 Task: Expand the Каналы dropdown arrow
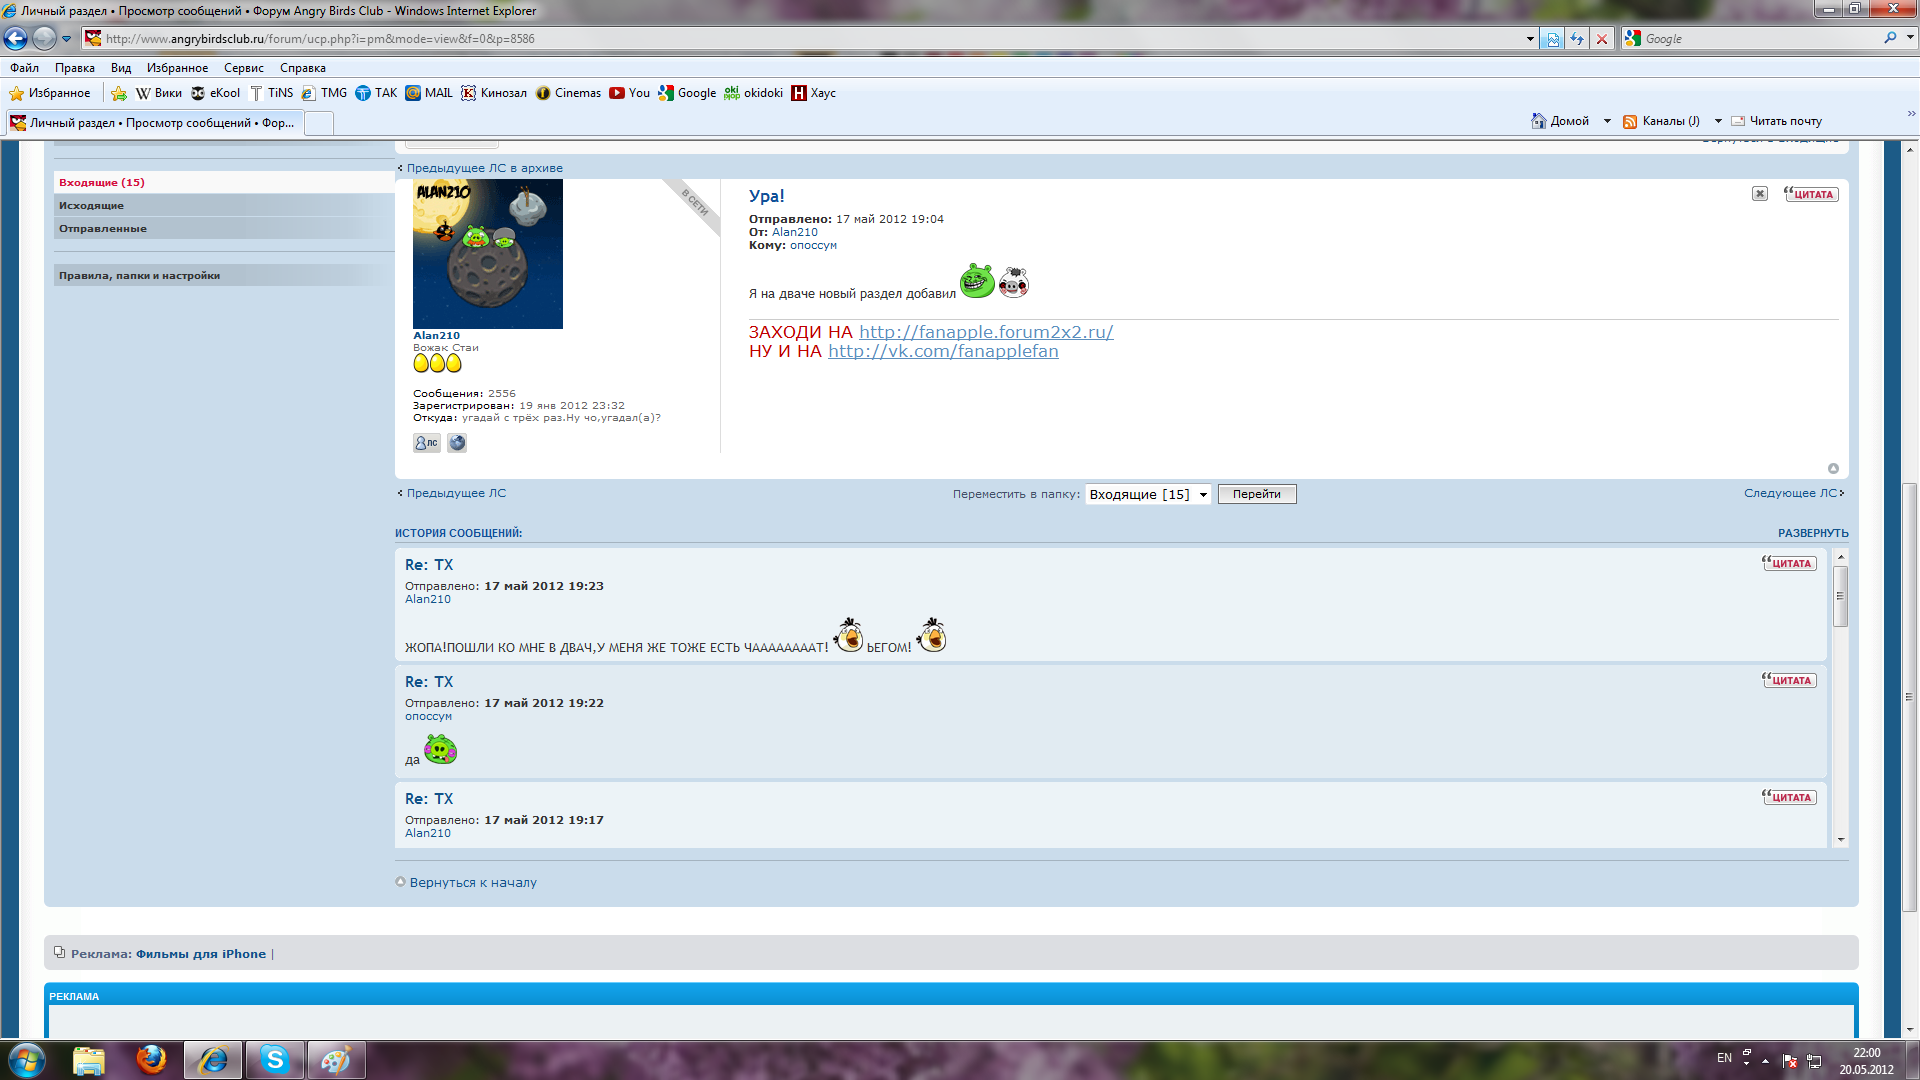tap(1718, 121)
